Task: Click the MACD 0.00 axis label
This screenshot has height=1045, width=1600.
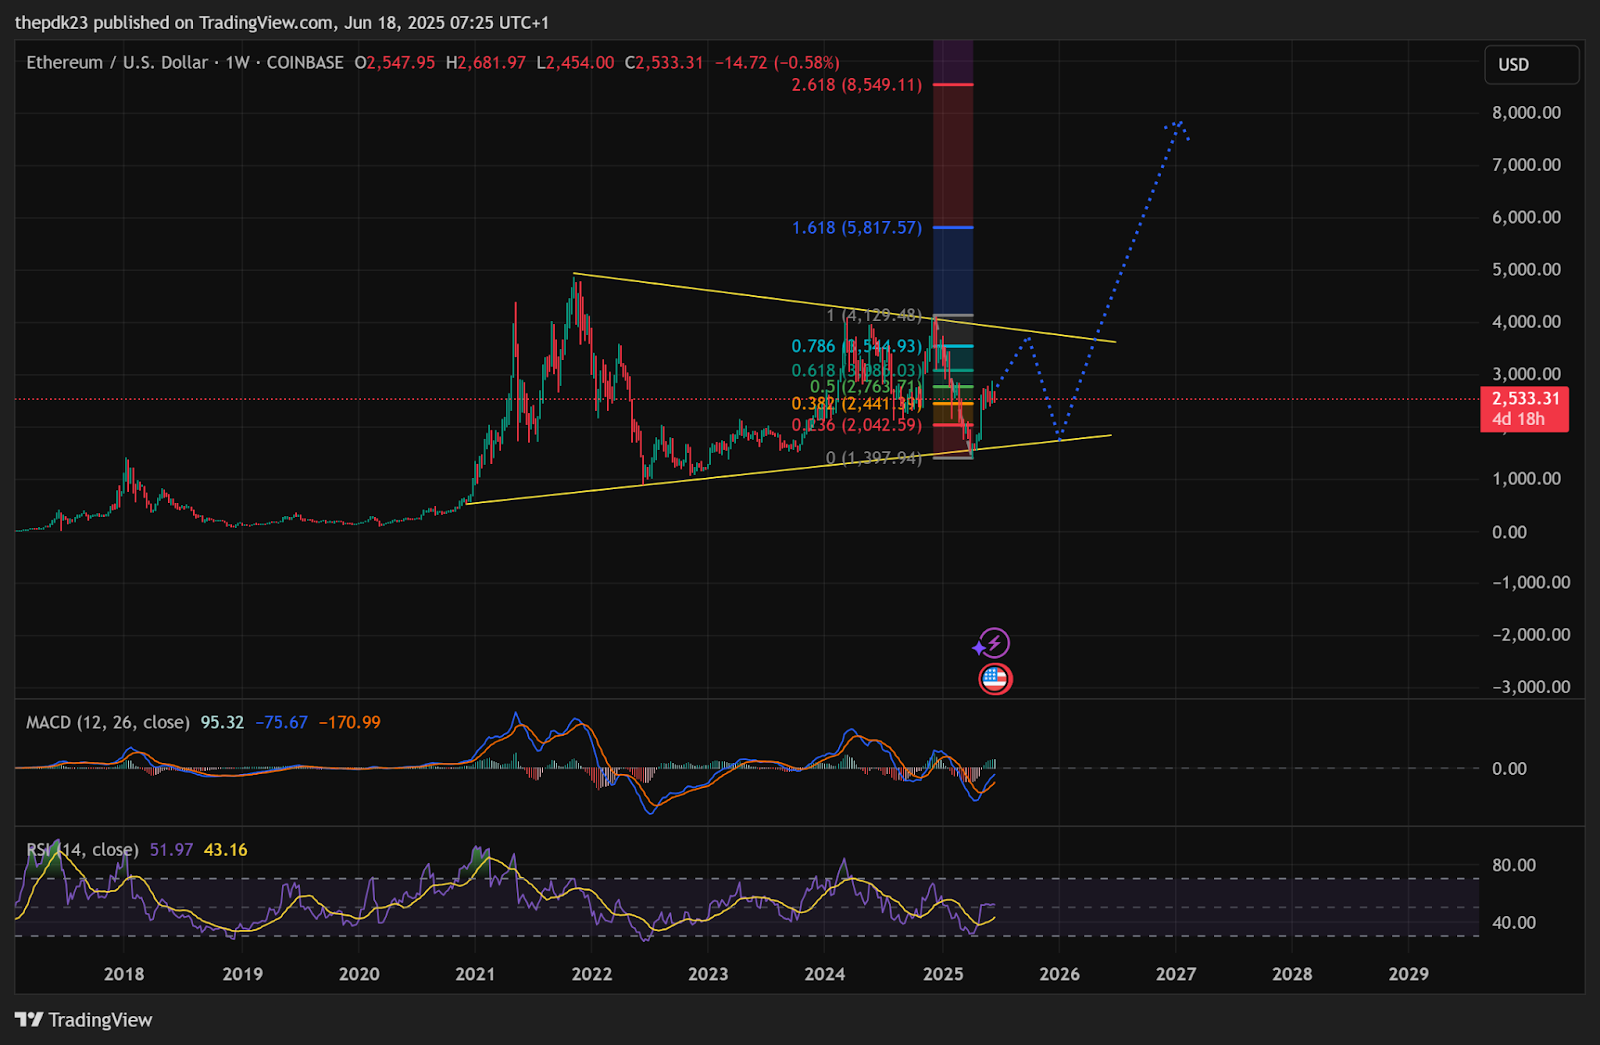Action: coord(1509,769)
